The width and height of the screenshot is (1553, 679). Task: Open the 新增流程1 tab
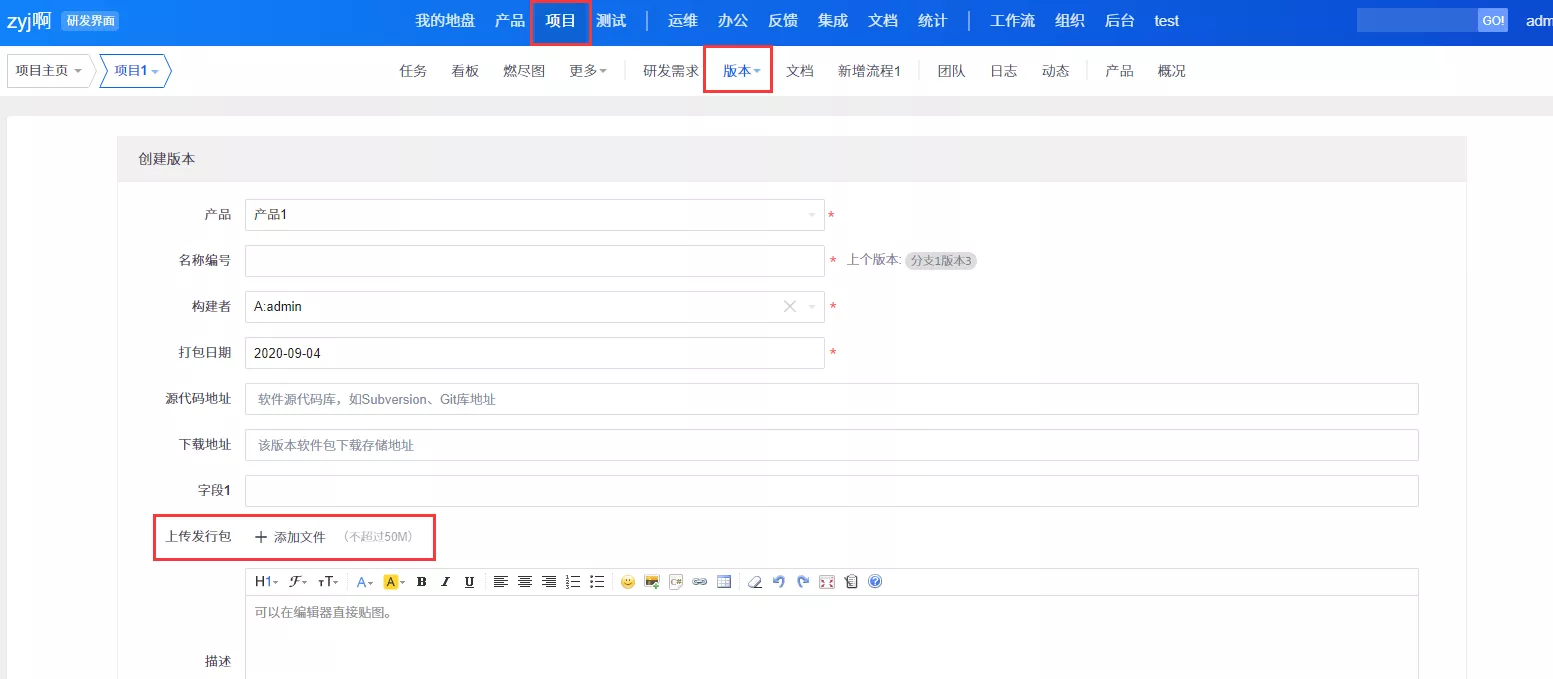[x=870, y=71]
